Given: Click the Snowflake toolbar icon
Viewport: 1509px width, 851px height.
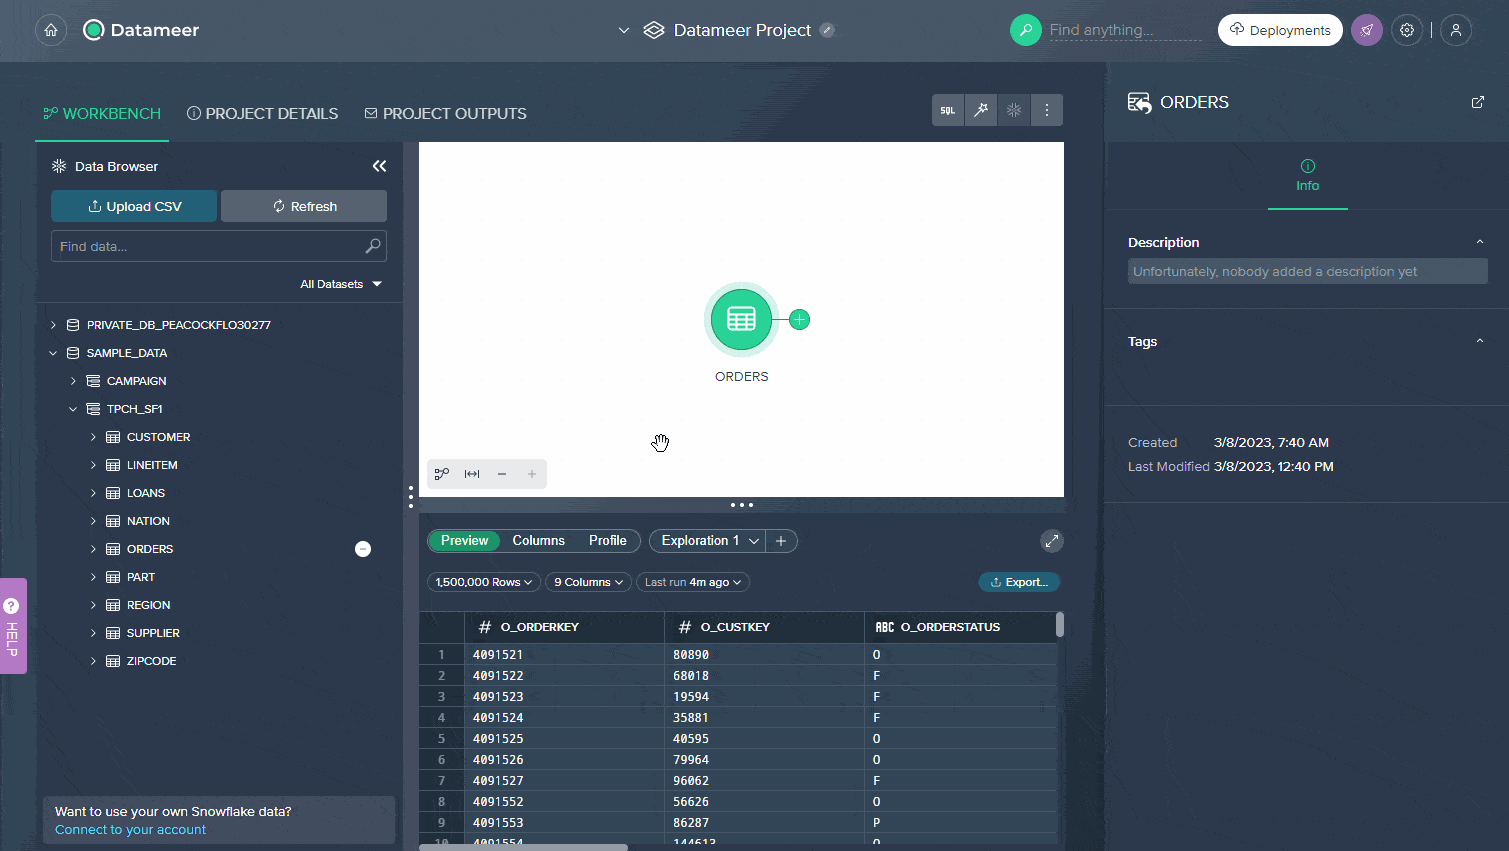Looking at the screenshot, I should 1014,110.
